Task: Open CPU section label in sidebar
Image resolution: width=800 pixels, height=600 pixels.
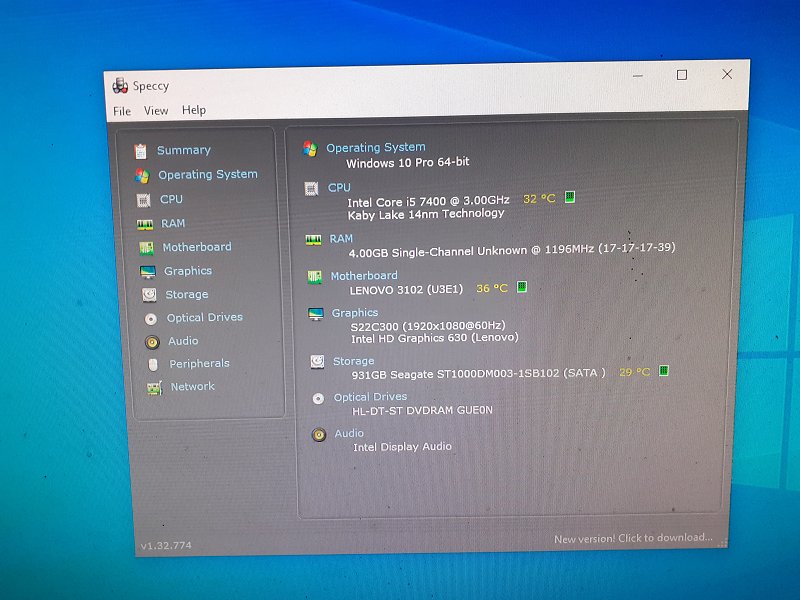Action: tap(171, 199)
